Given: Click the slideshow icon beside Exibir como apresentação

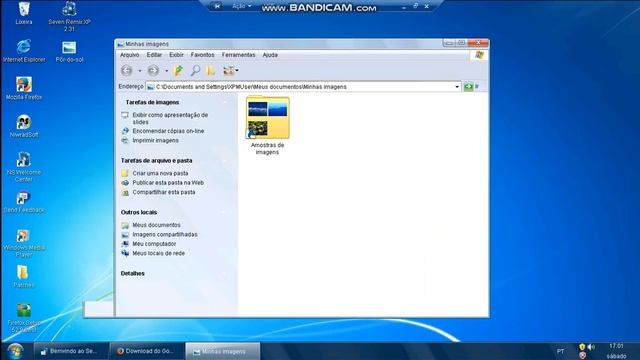Looking at the screenshot, I should (x=125, y=116).
